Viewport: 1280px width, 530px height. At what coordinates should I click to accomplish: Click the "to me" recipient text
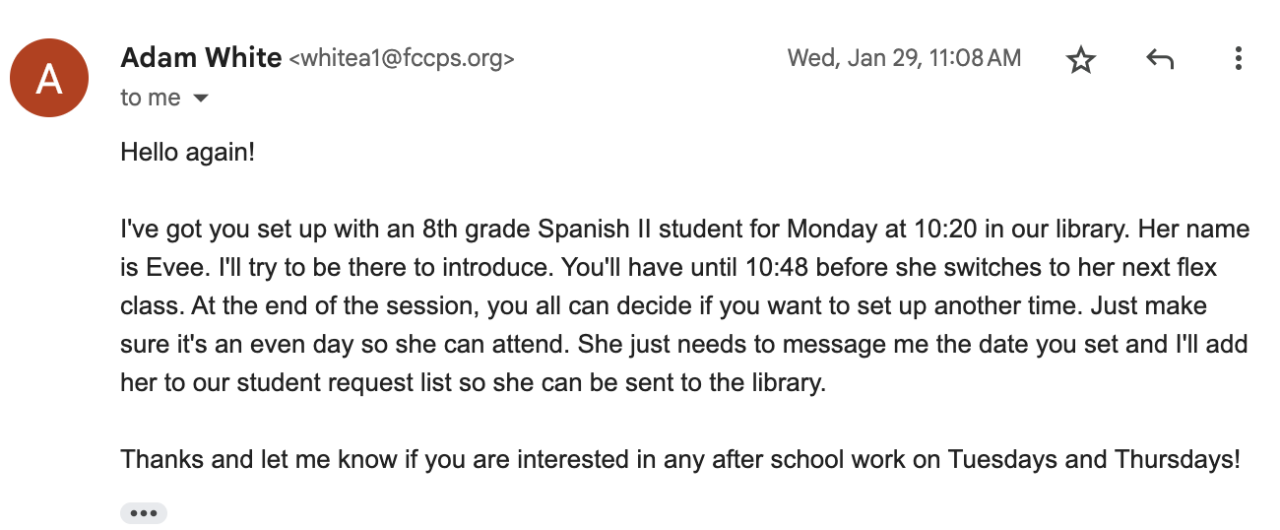[150, 98]
